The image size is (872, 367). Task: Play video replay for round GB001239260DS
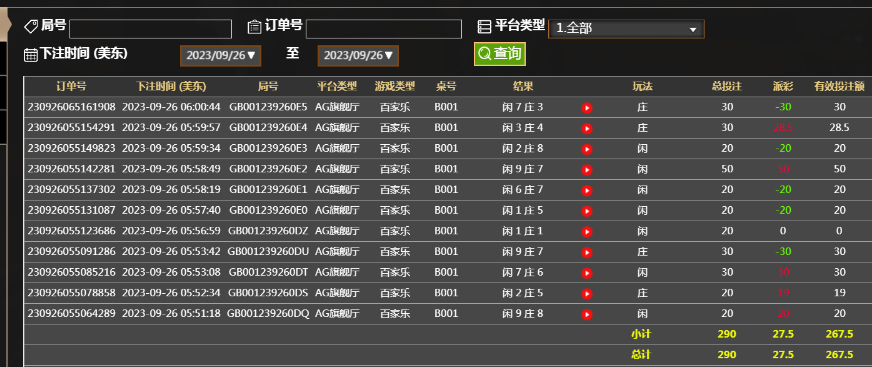586,294
